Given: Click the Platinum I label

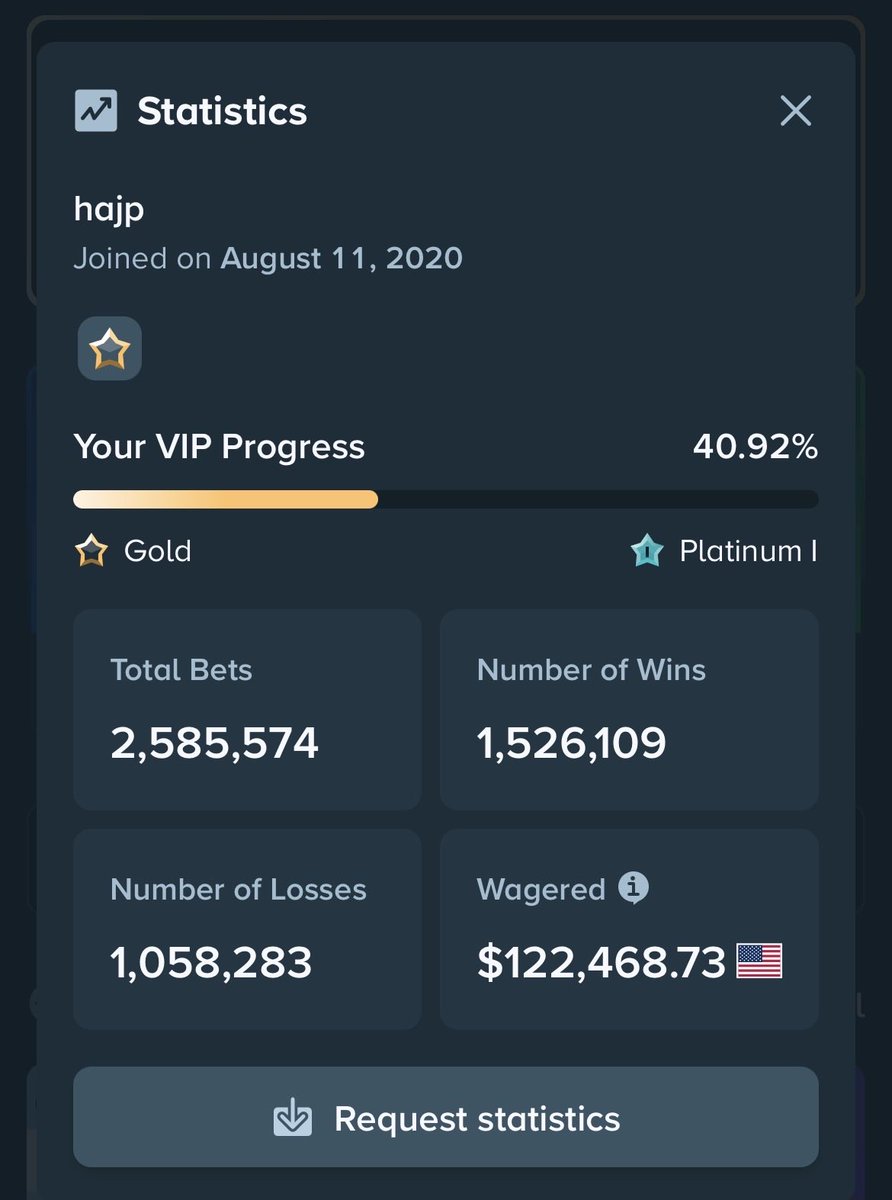Looking at the screenshot, I should tap(748, 551).
